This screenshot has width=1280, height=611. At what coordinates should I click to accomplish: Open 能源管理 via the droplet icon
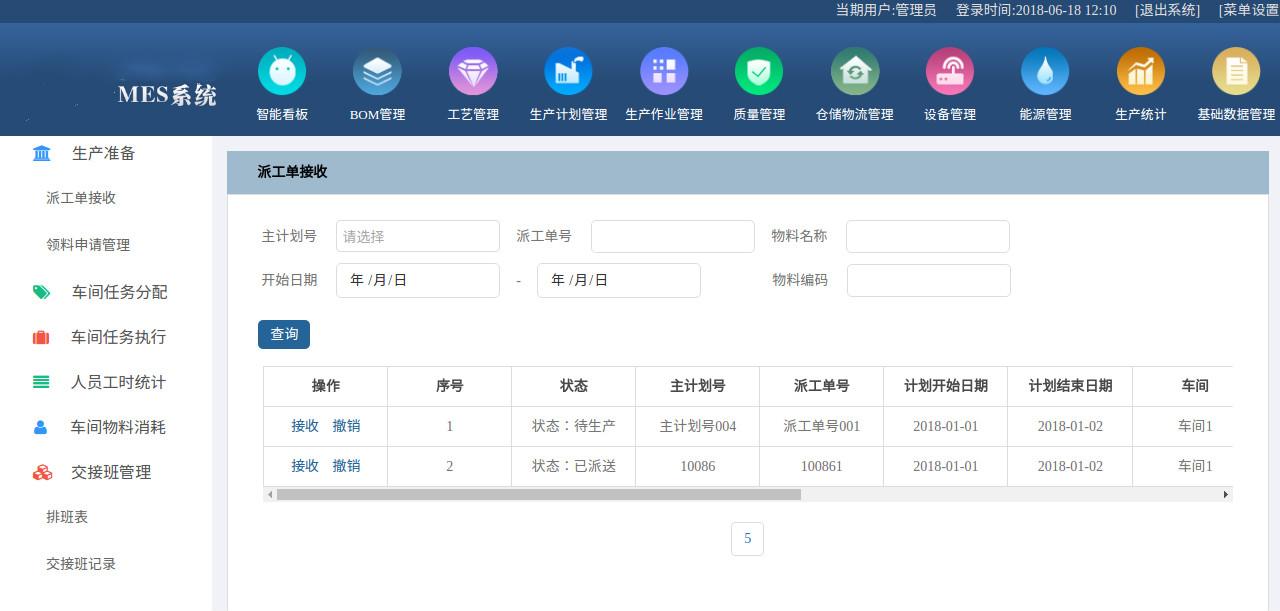pos(1044,72)
